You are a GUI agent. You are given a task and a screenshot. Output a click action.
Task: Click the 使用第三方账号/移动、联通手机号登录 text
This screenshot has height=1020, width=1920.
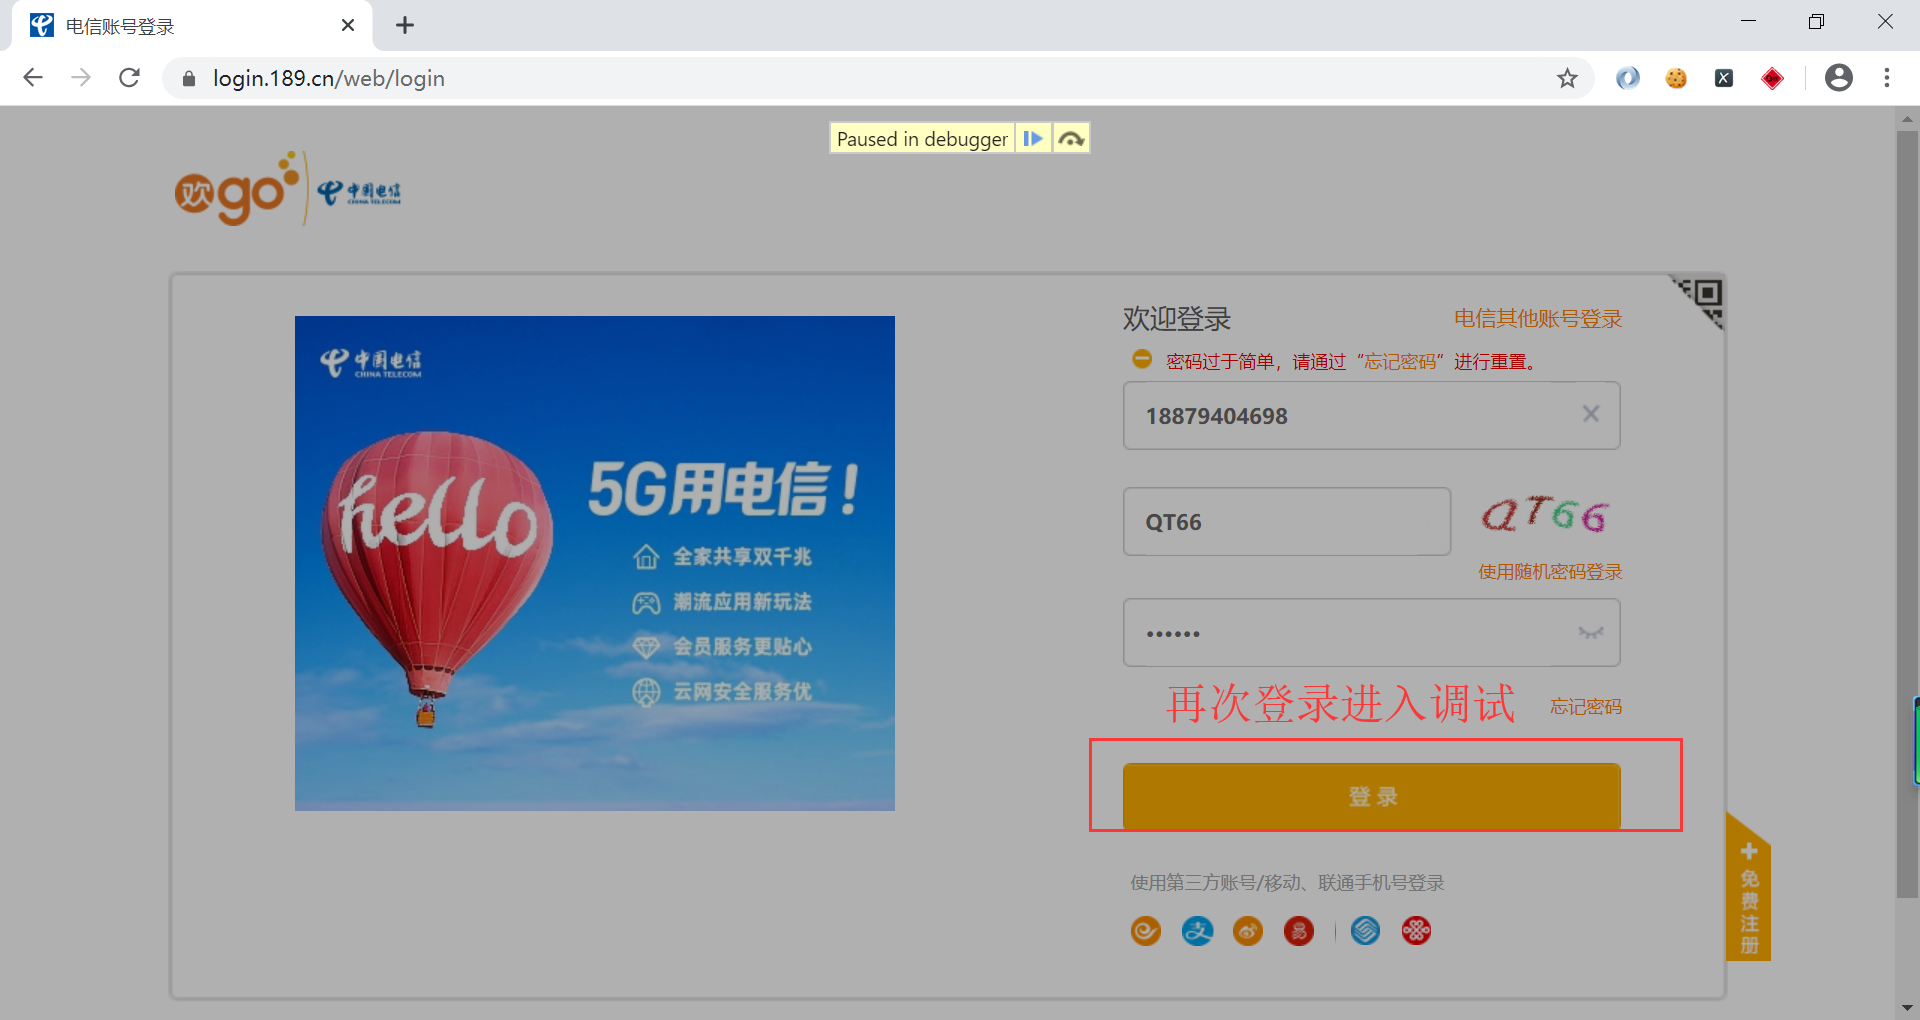1287,883
